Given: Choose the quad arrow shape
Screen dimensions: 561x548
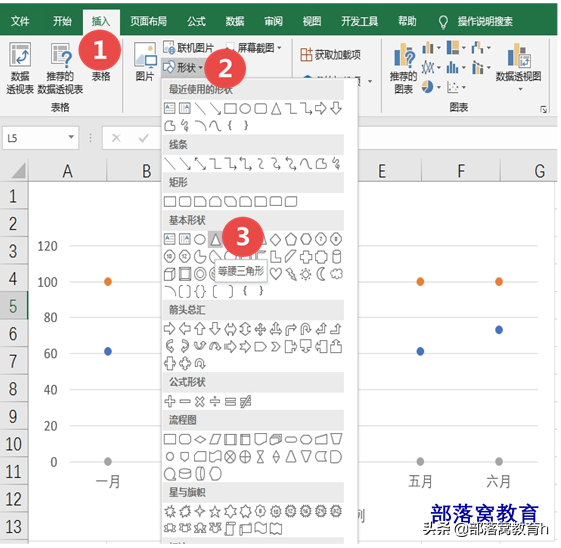Looking at the screenshot, I should [260, 329].
